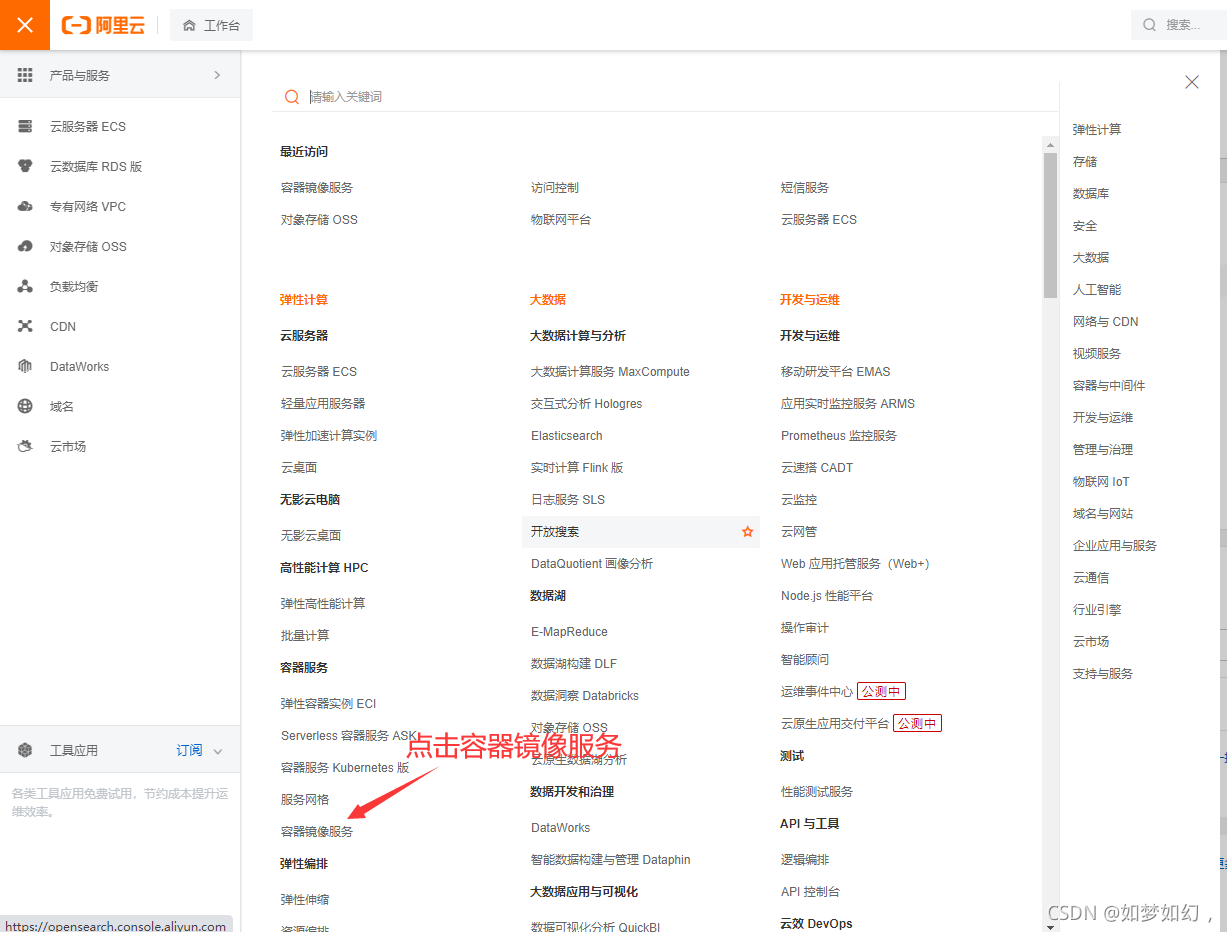This screenshot has height=932, width=1227.
Task: Select the 云服务器 ECS sidebar icon
Action: (x=26, y=126)
